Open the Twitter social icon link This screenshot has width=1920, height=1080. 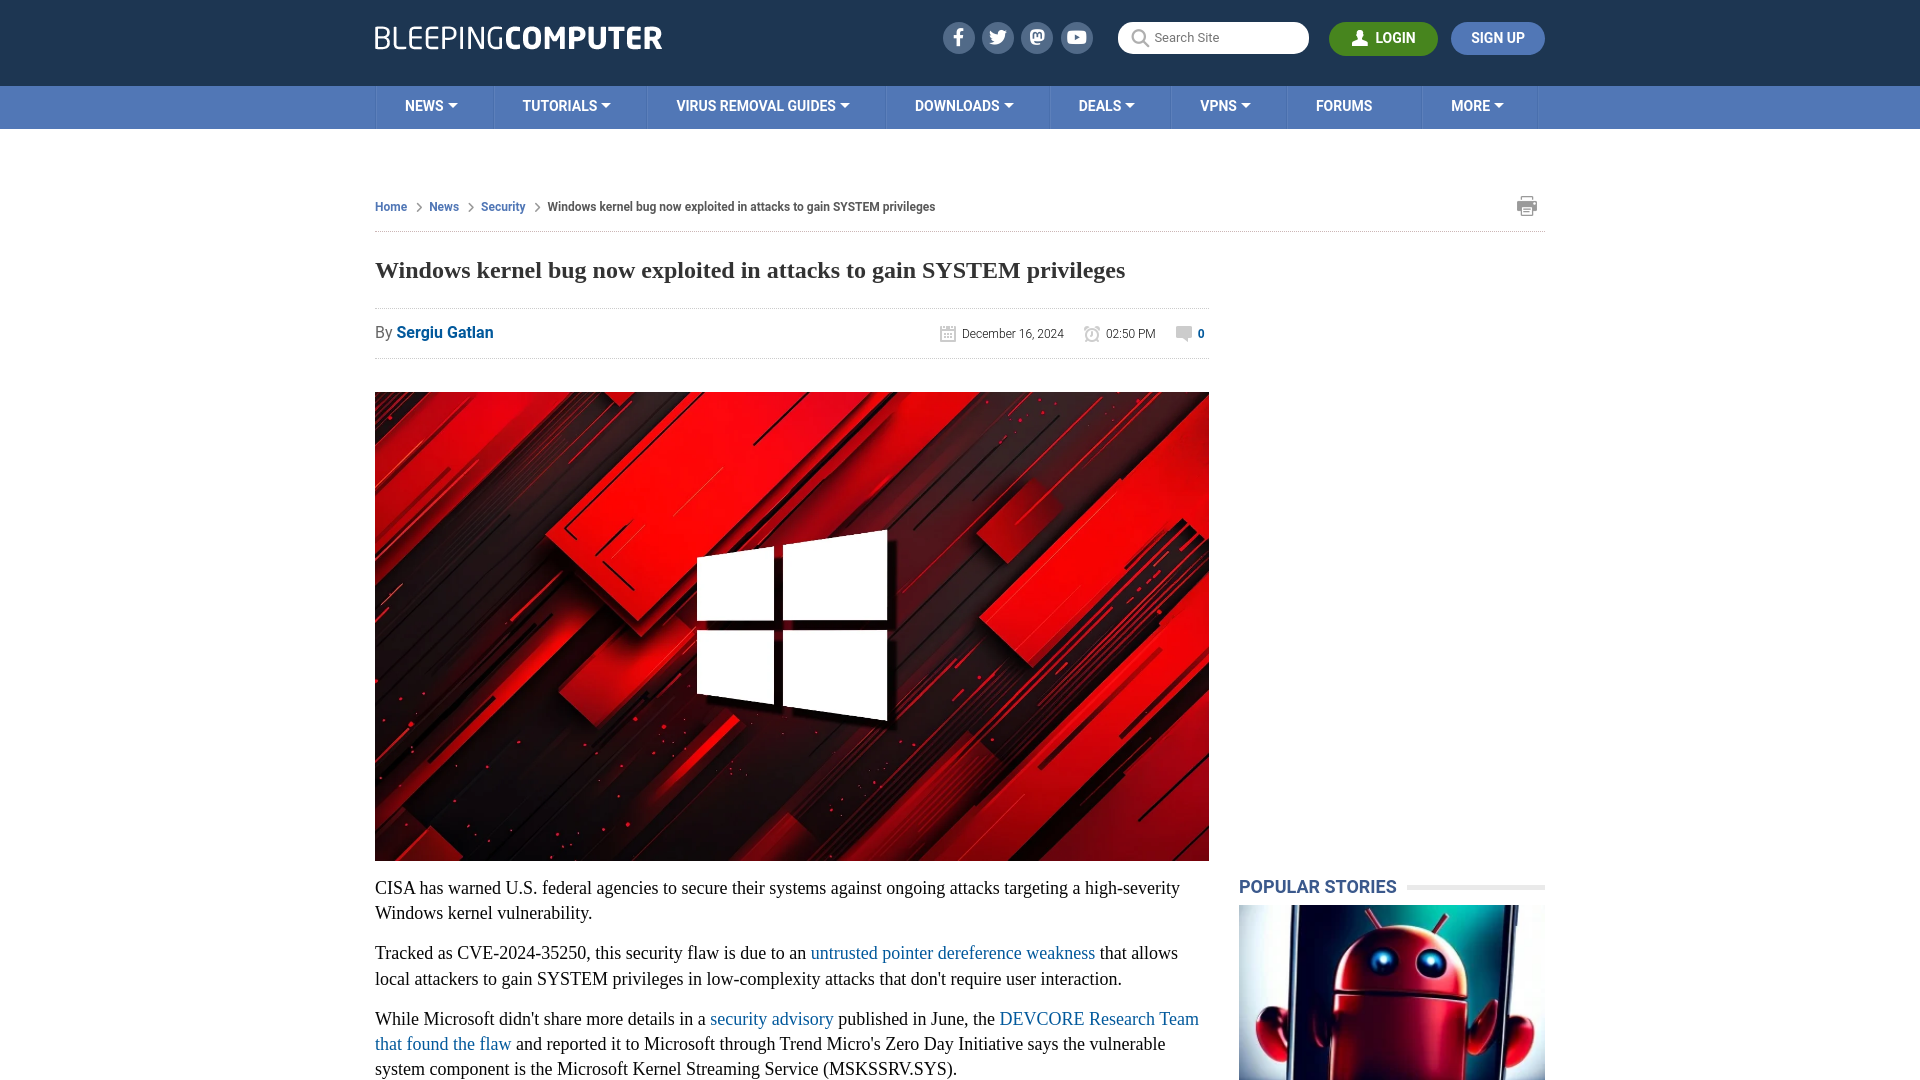tap(997, 37)
